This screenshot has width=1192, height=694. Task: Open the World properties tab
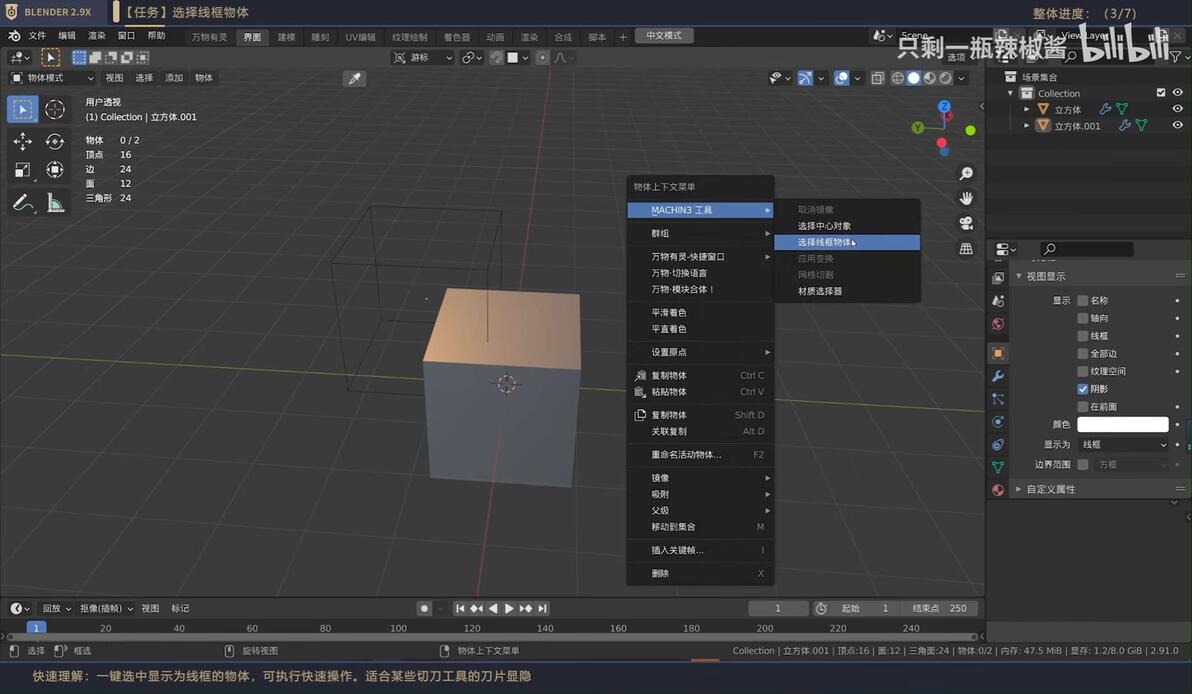tap(998, 325)
